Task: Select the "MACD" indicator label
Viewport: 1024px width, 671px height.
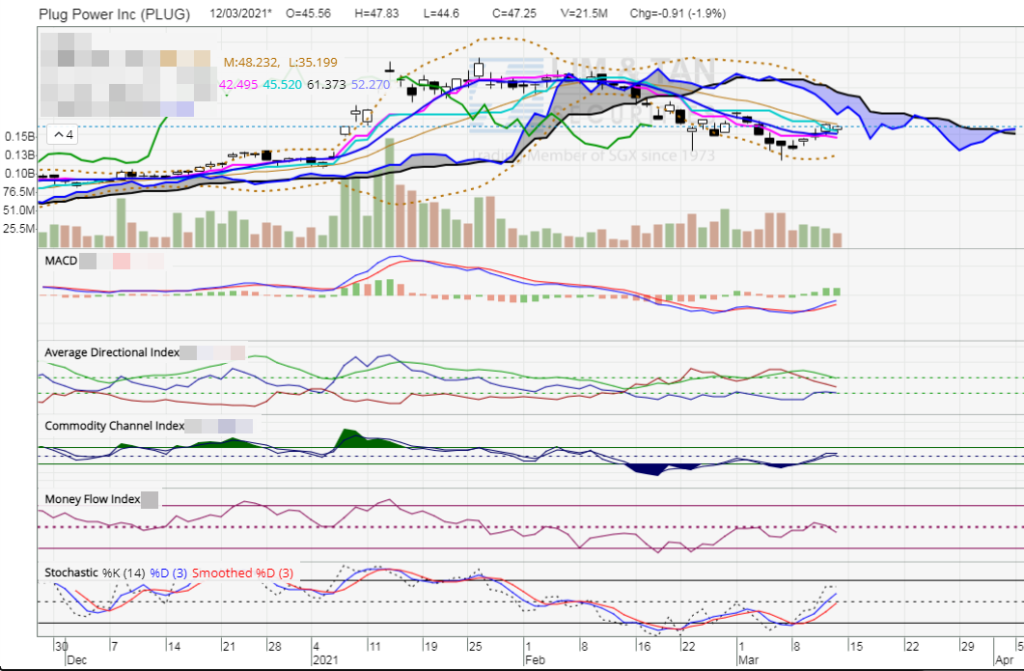Action: (61, 261)
